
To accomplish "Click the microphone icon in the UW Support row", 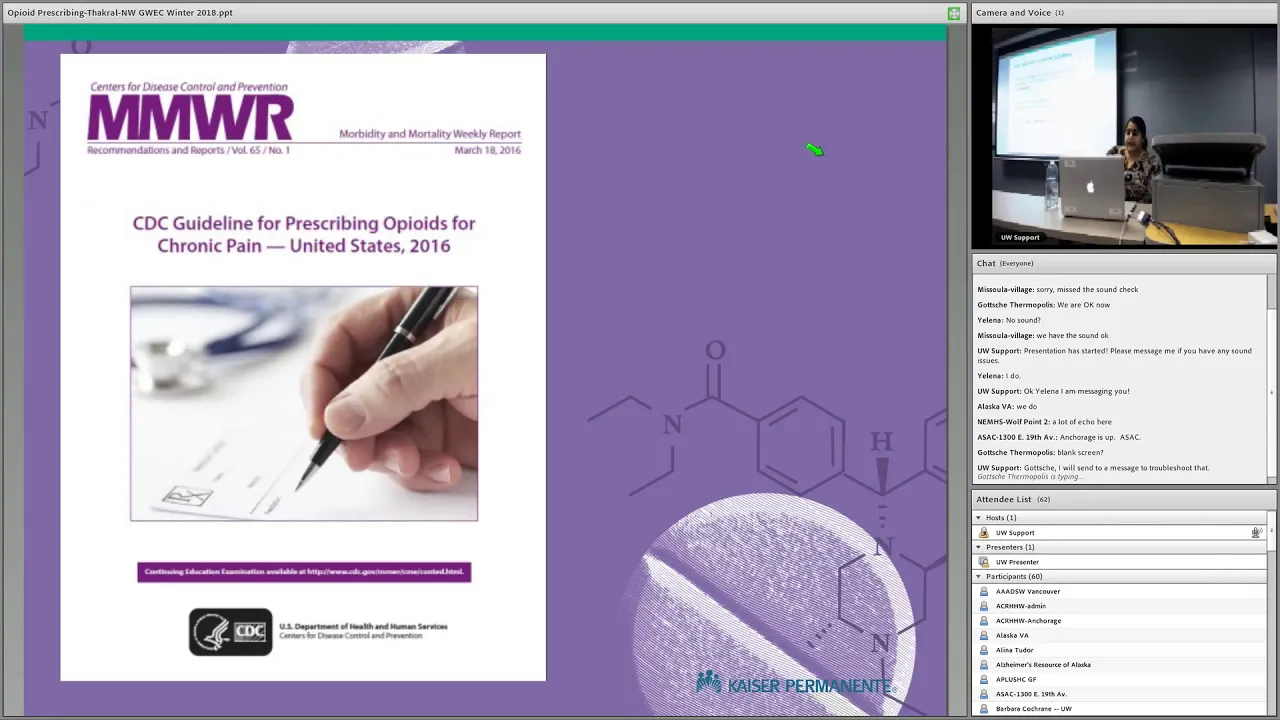I will coord(1256,533).
